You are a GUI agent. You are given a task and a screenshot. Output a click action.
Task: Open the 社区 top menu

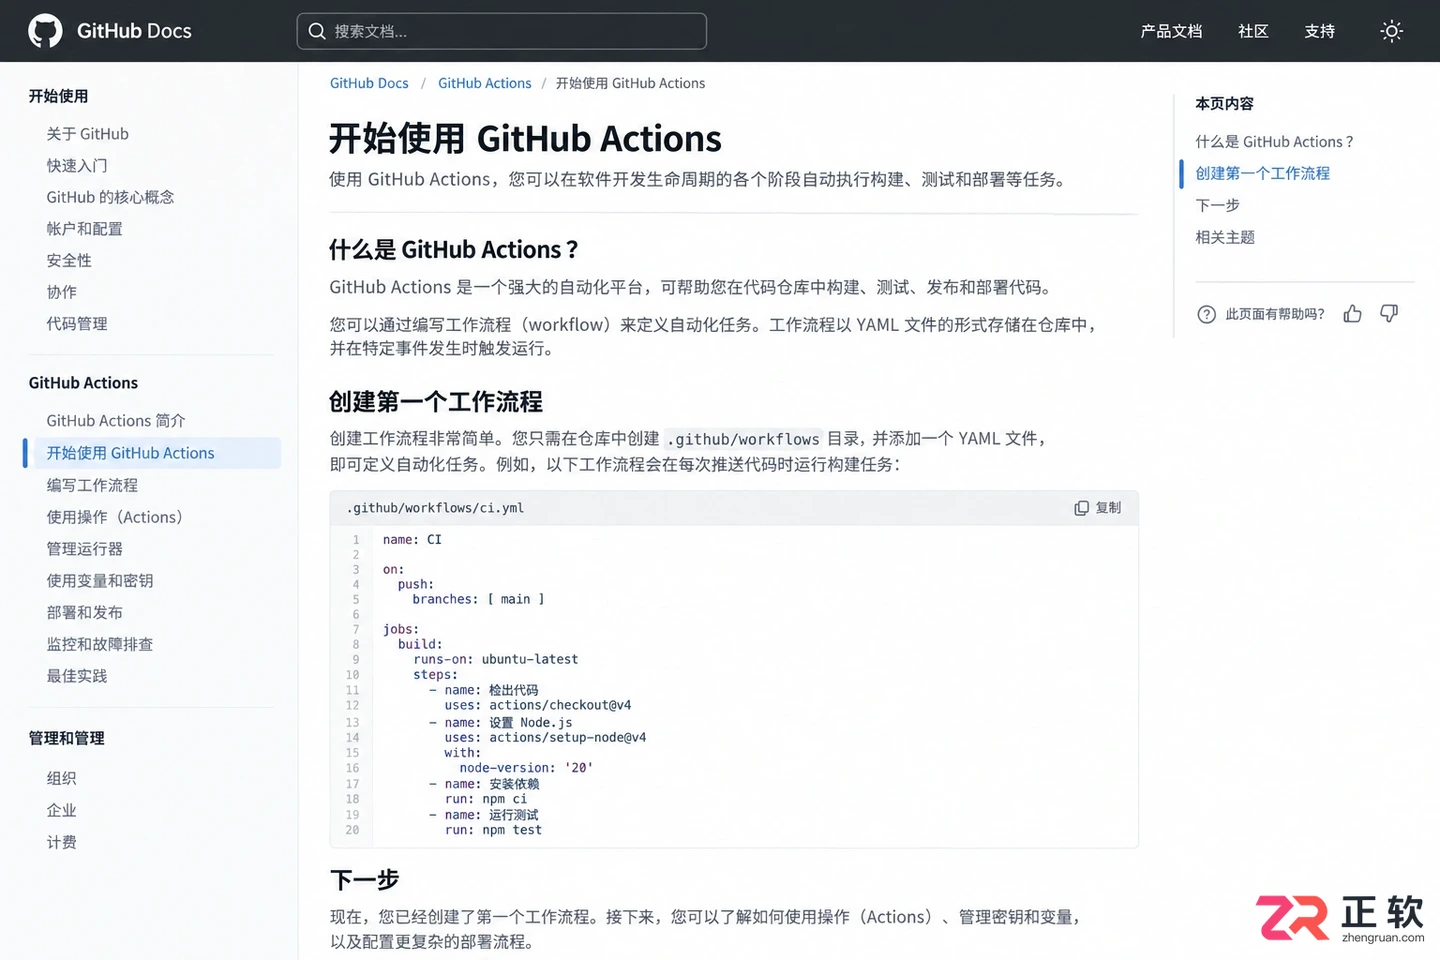coord(1253,31)
